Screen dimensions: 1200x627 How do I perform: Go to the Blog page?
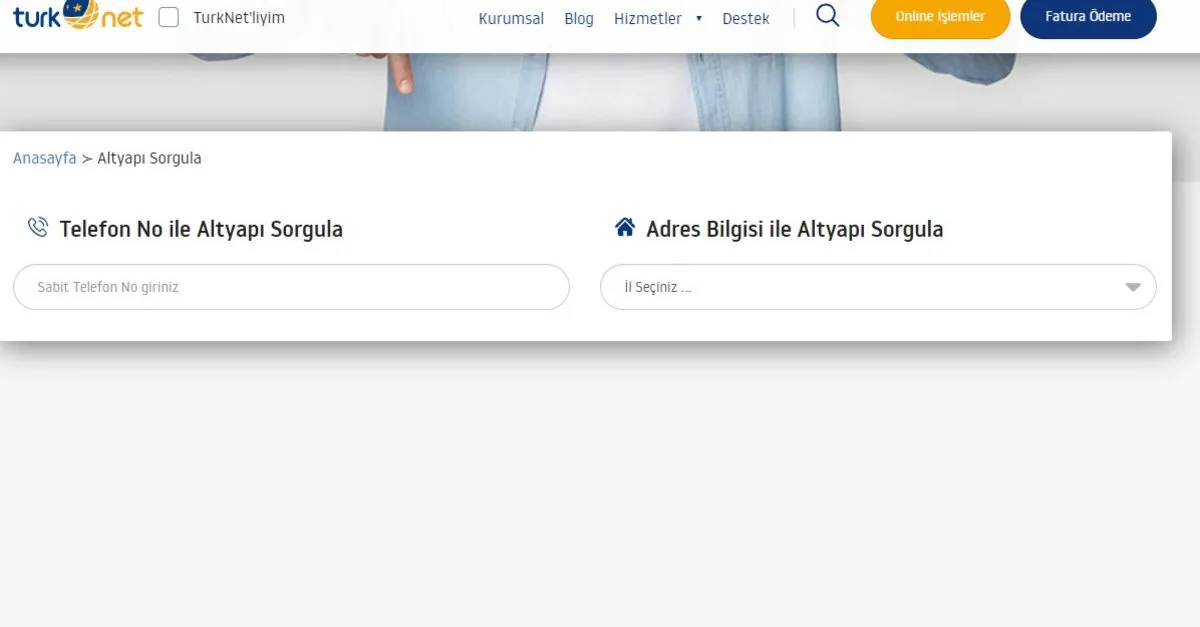[x=578, y=18]
